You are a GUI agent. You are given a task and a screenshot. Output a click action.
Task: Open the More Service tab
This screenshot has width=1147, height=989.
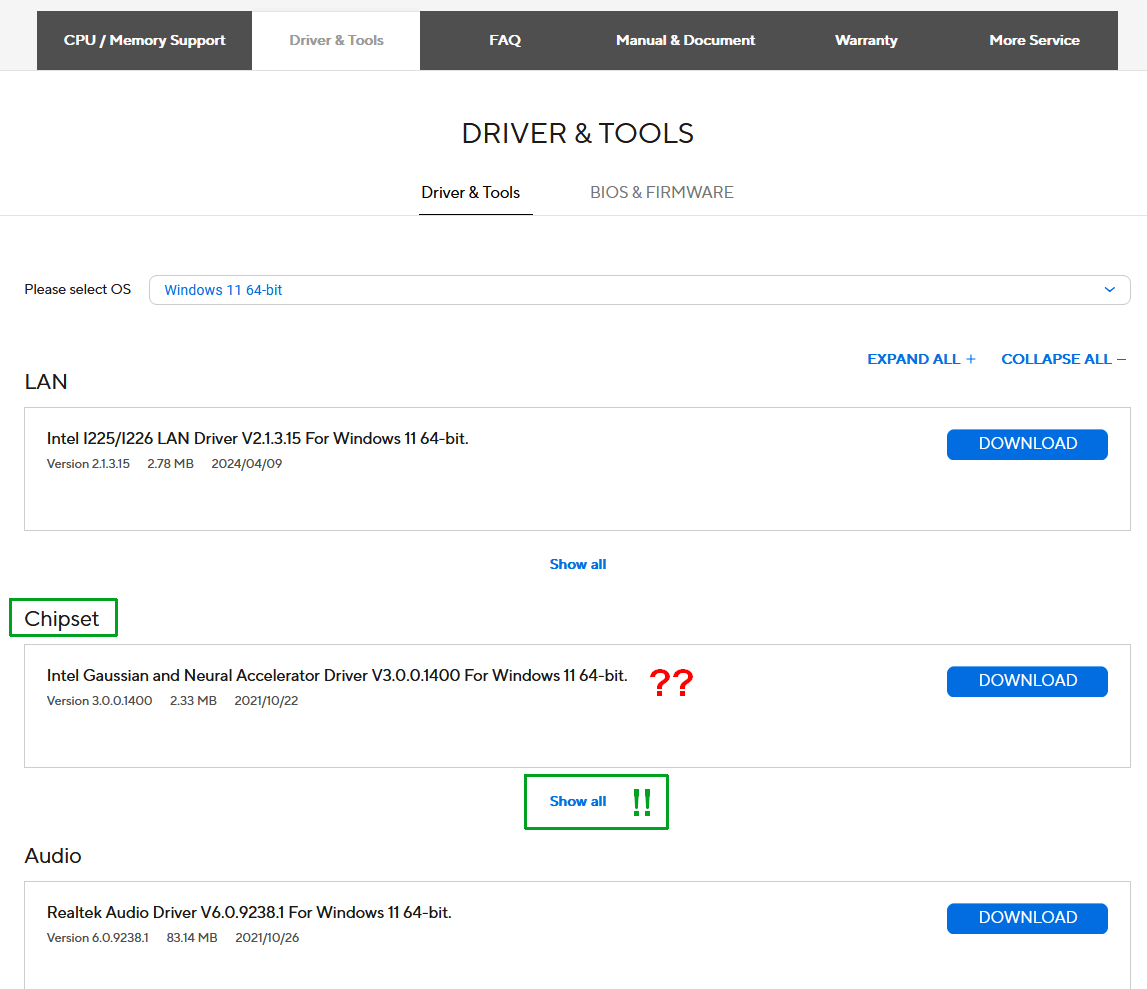[1034, 40]
